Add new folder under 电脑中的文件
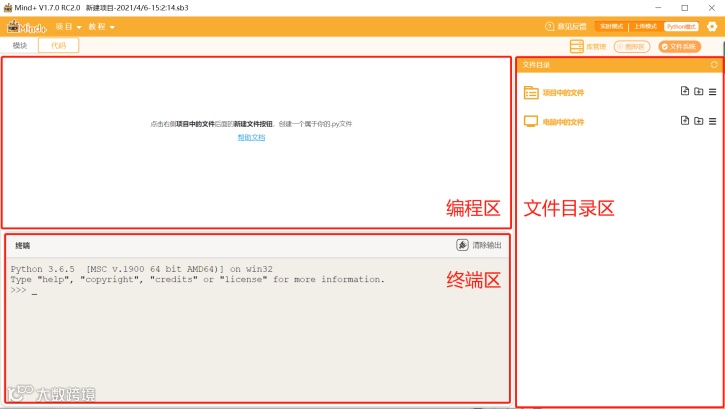 (699, 121)
